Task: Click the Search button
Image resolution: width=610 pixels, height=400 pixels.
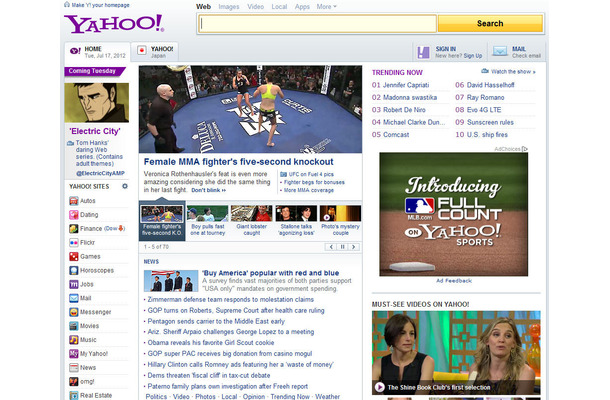Action: (x=490, y=23)
